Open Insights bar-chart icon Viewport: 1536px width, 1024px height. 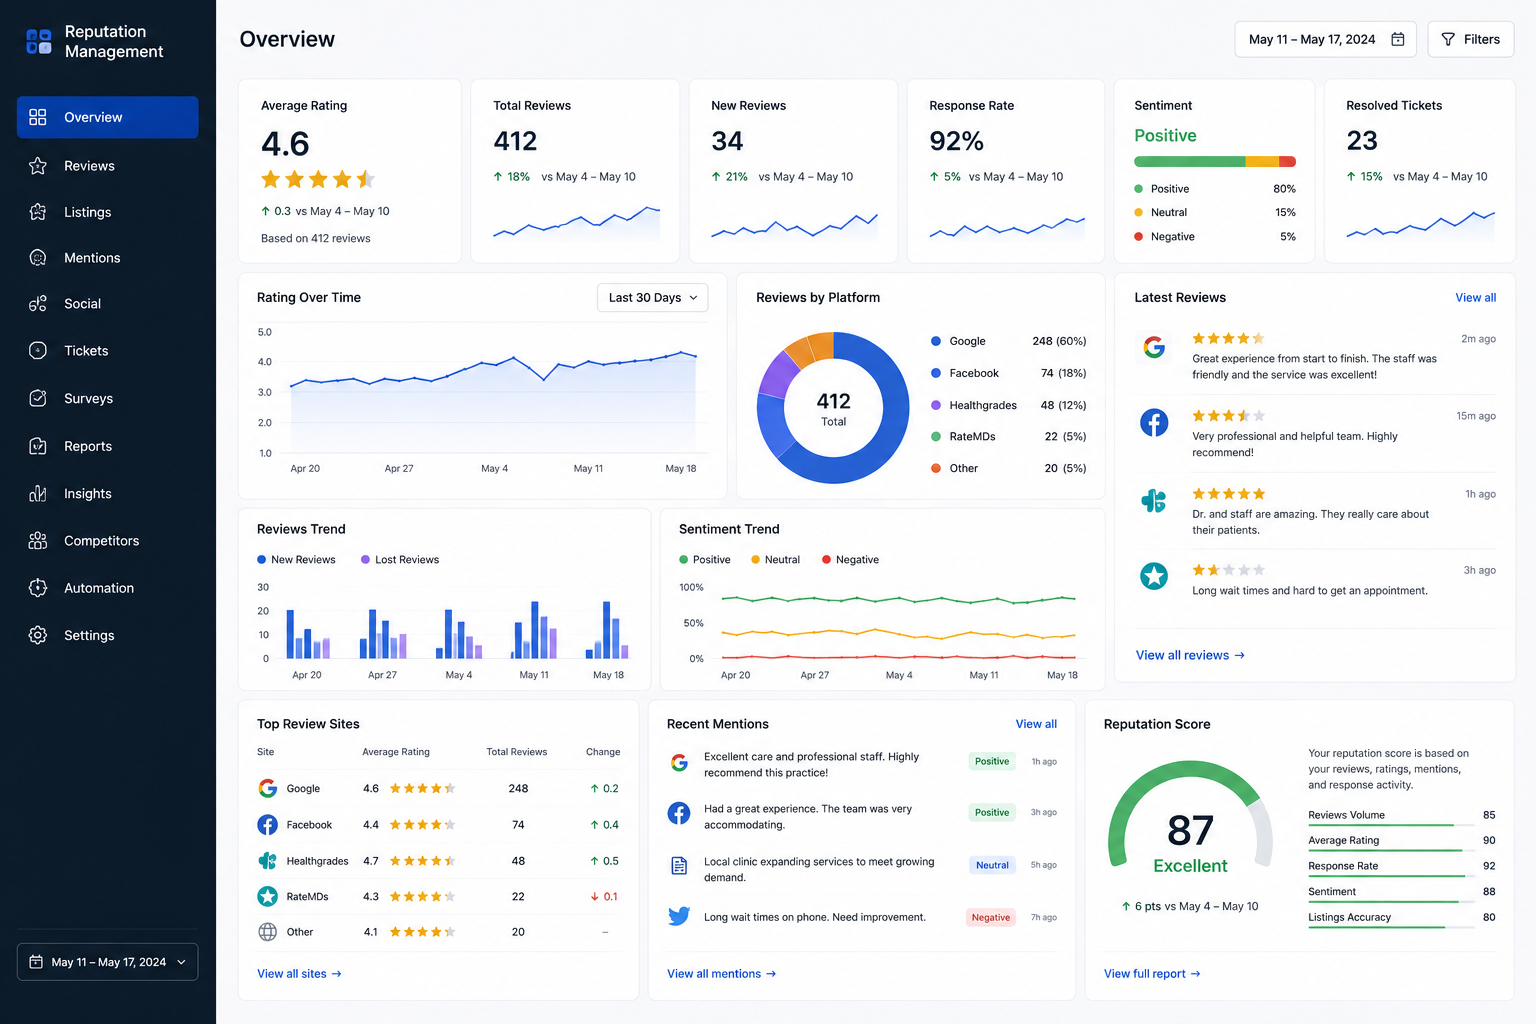[38, 494]
